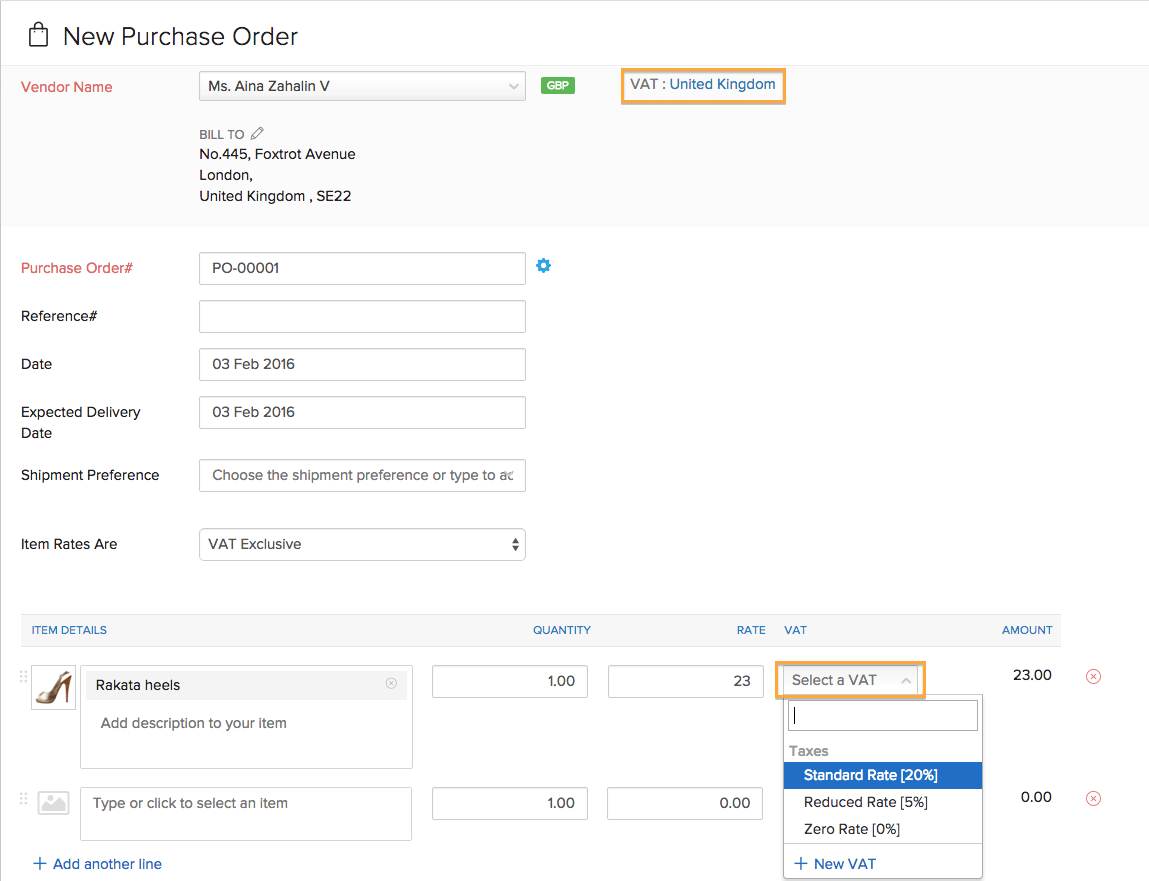Focus the VAT search box in dropdown
The height and width of the screenshot is (881, 1149).
882,715
